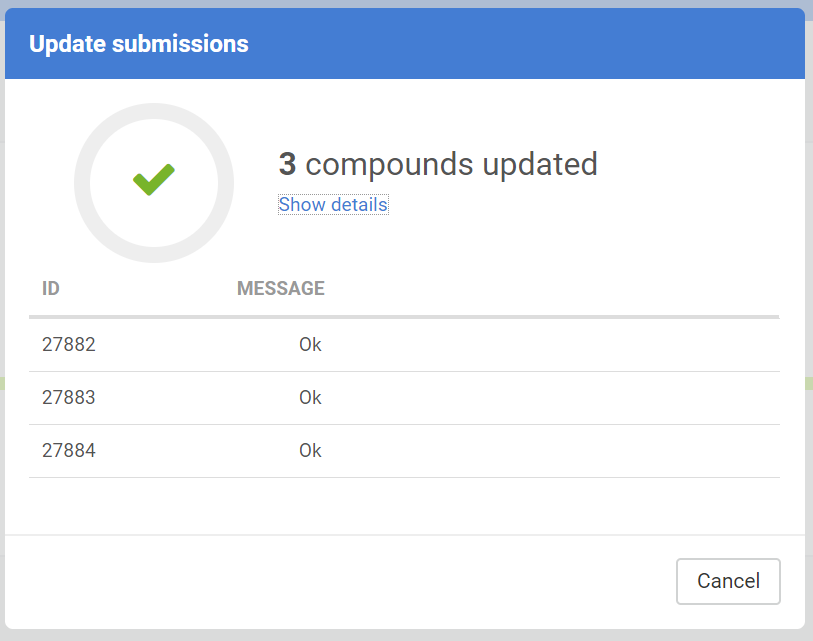Viewport: 813px width, 641px height.
Task: Click the word 'updated' in the status heading
Action: pos(540,164)
